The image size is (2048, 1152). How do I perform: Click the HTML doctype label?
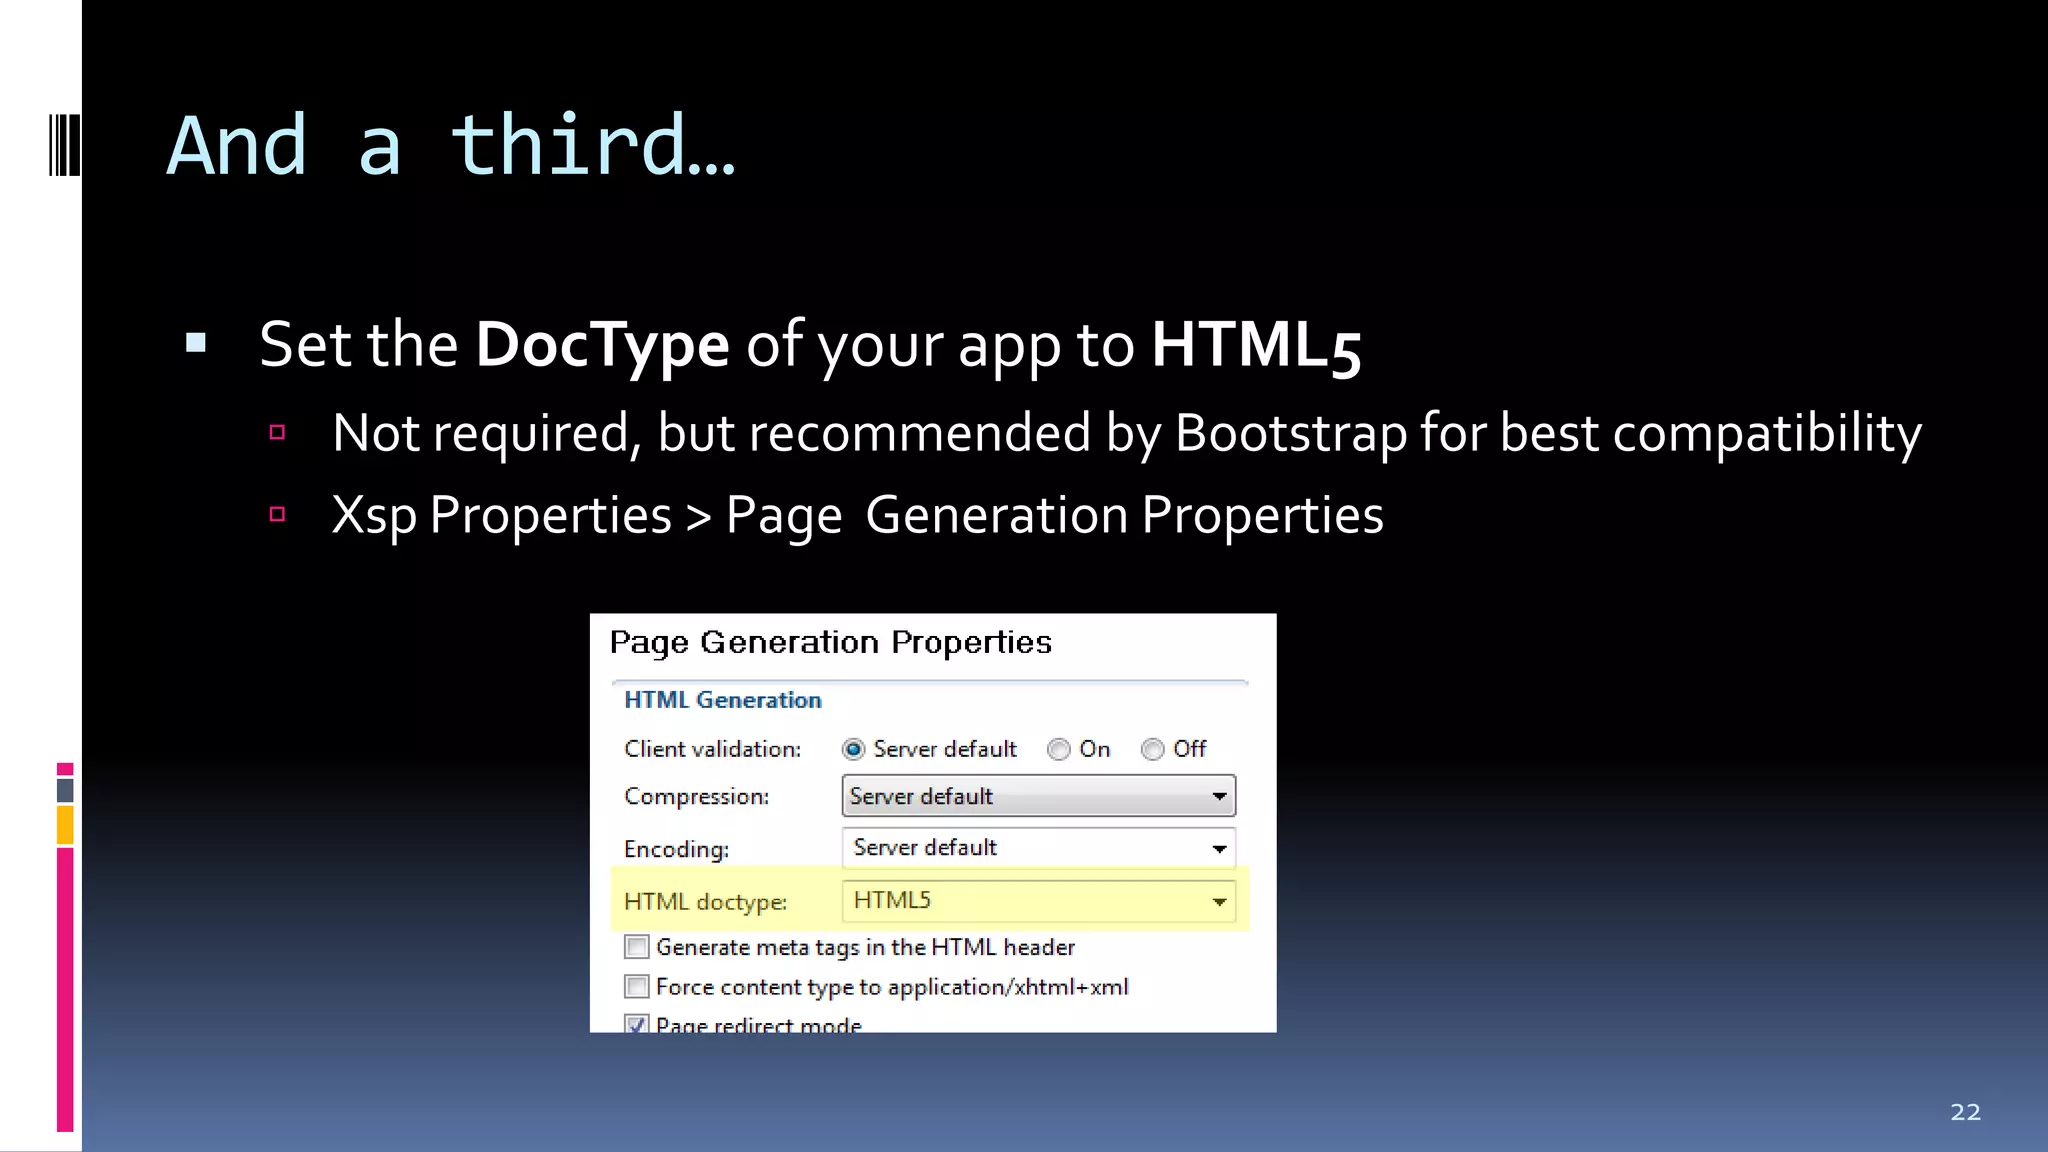point(706,902)
